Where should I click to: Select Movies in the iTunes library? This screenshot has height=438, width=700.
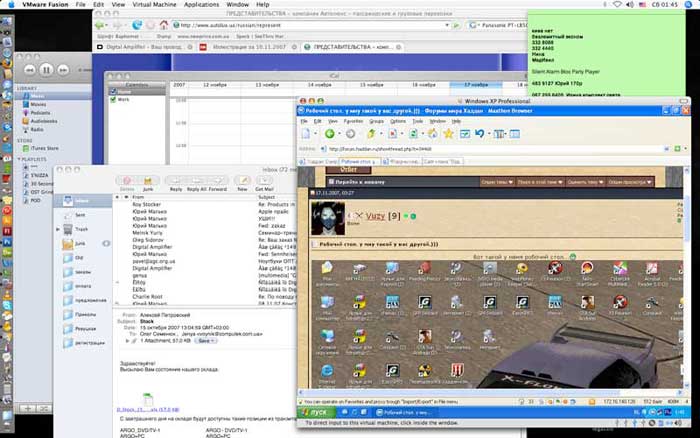coord(38,104)
